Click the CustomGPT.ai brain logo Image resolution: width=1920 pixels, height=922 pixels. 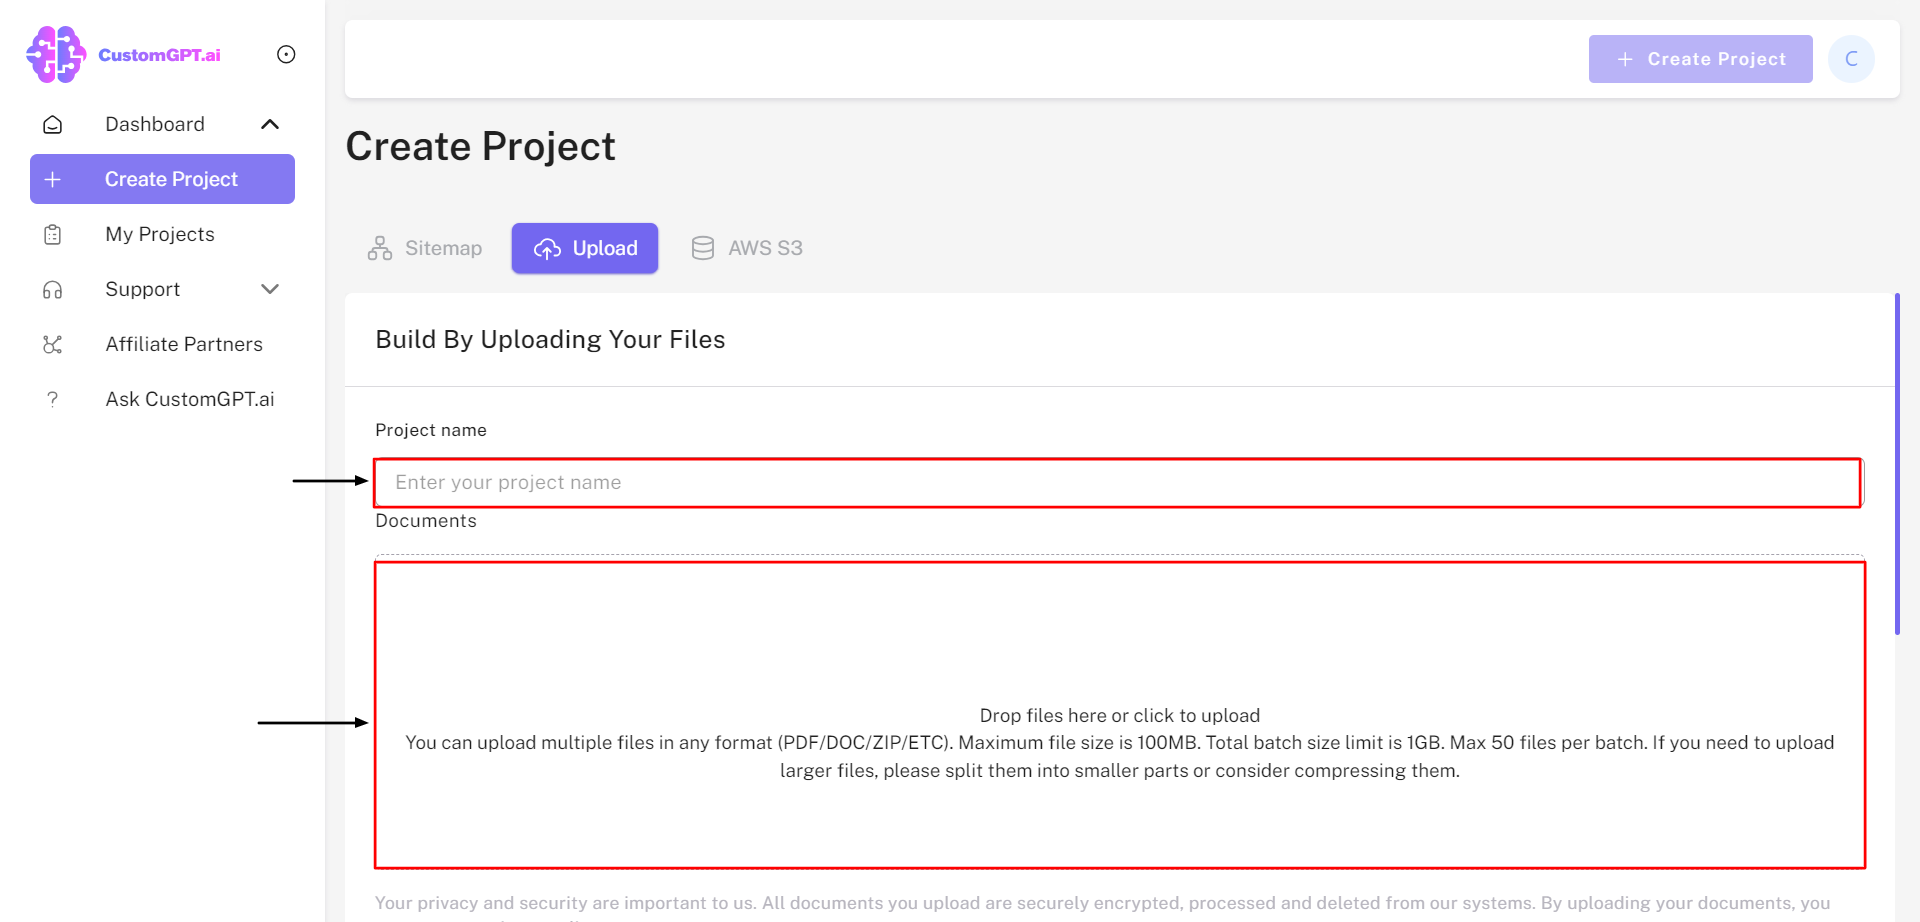(x=56, y=55)
